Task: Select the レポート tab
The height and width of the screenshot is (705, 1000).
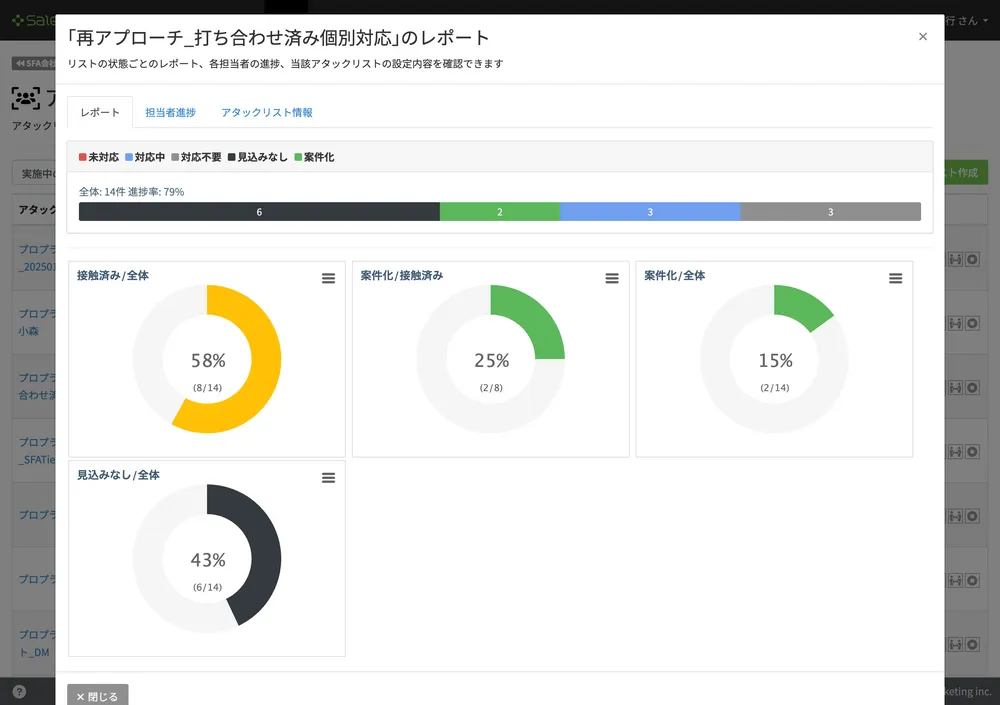Action: pos(100,113)
